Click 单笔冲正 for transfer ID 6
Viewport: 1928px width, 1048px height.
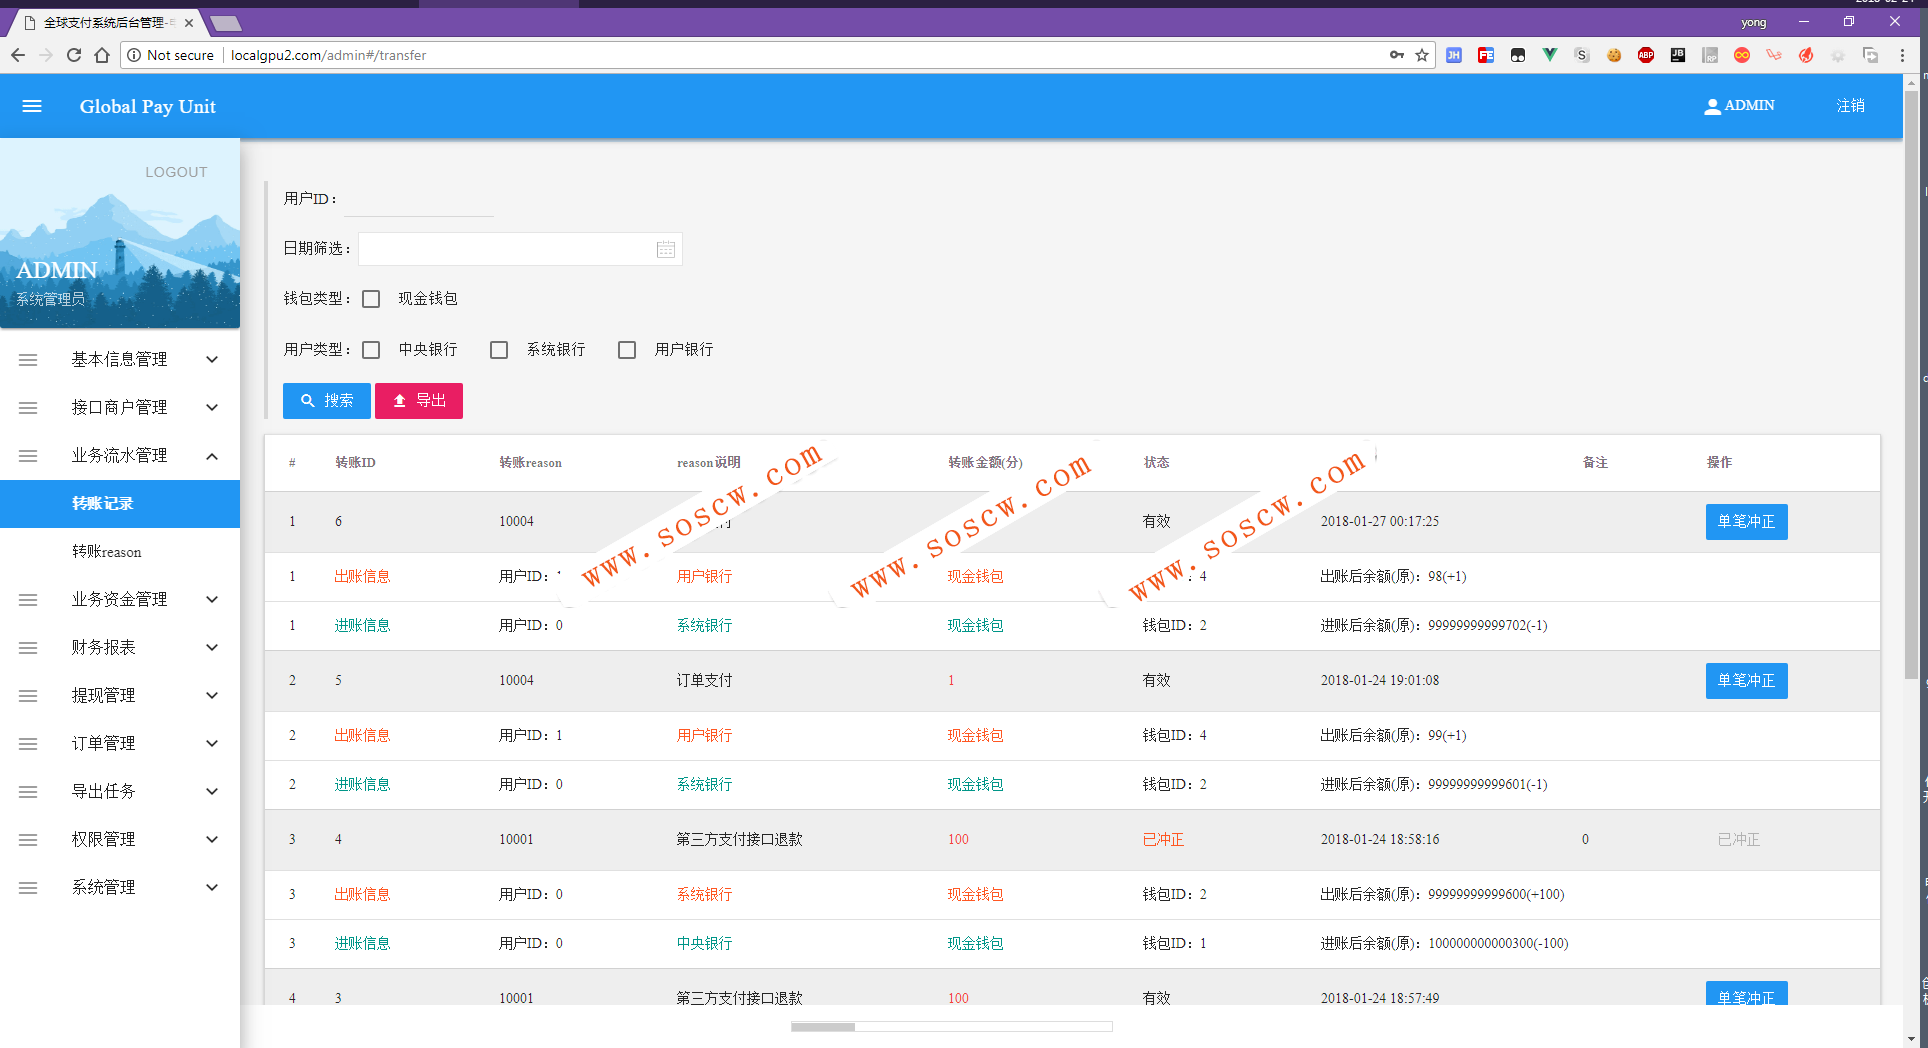(x=1746, y=522)
